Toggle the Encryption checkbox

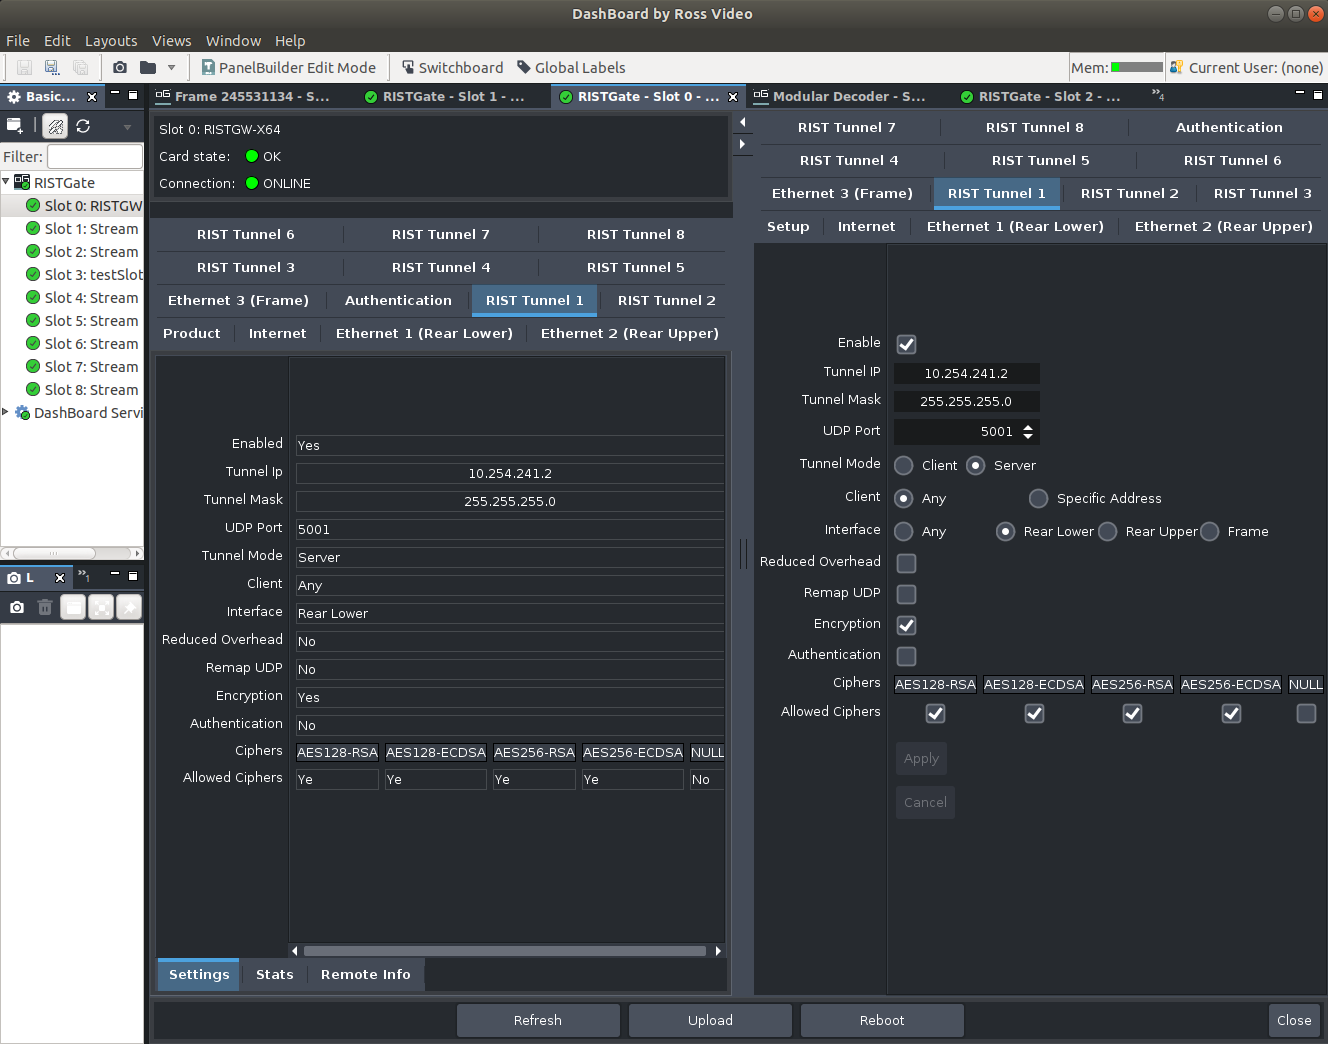tap(906, 625)
